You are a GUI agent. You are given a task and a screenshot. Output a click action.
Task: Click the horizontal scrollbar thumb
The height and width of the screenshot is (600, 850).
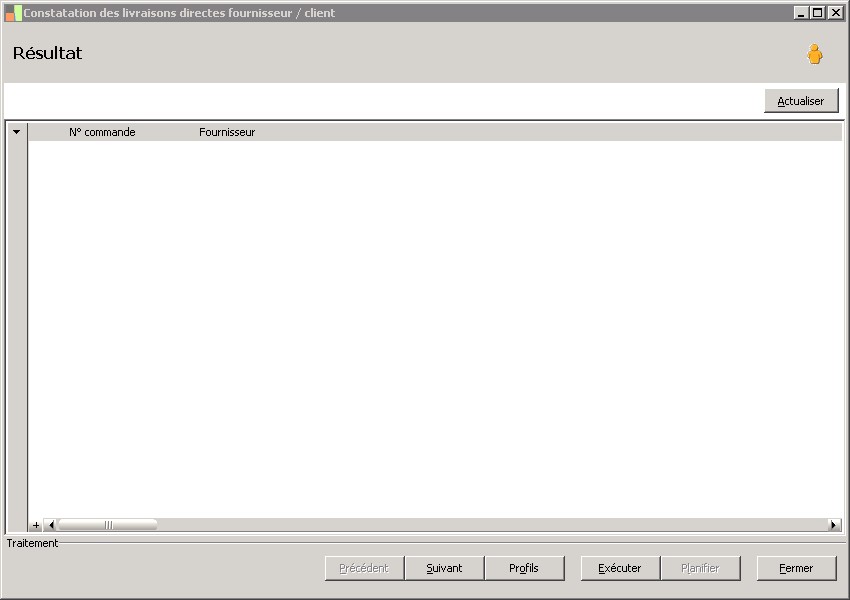(x=108, y=525)
